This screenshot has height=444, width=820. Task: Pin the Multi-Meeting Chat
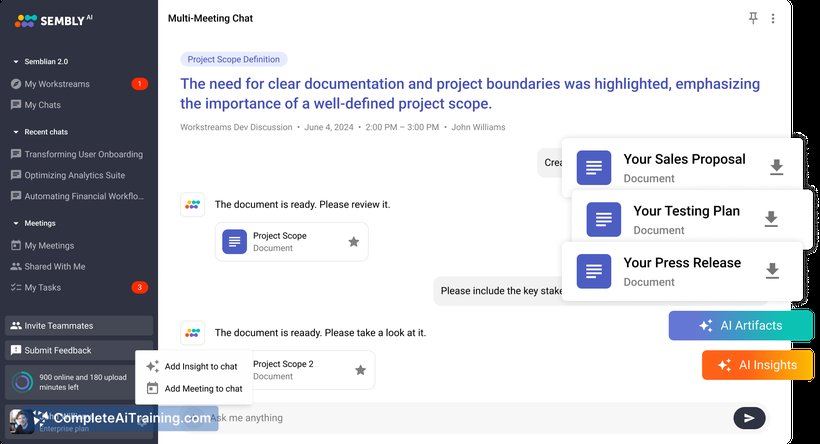pos(753,18)
